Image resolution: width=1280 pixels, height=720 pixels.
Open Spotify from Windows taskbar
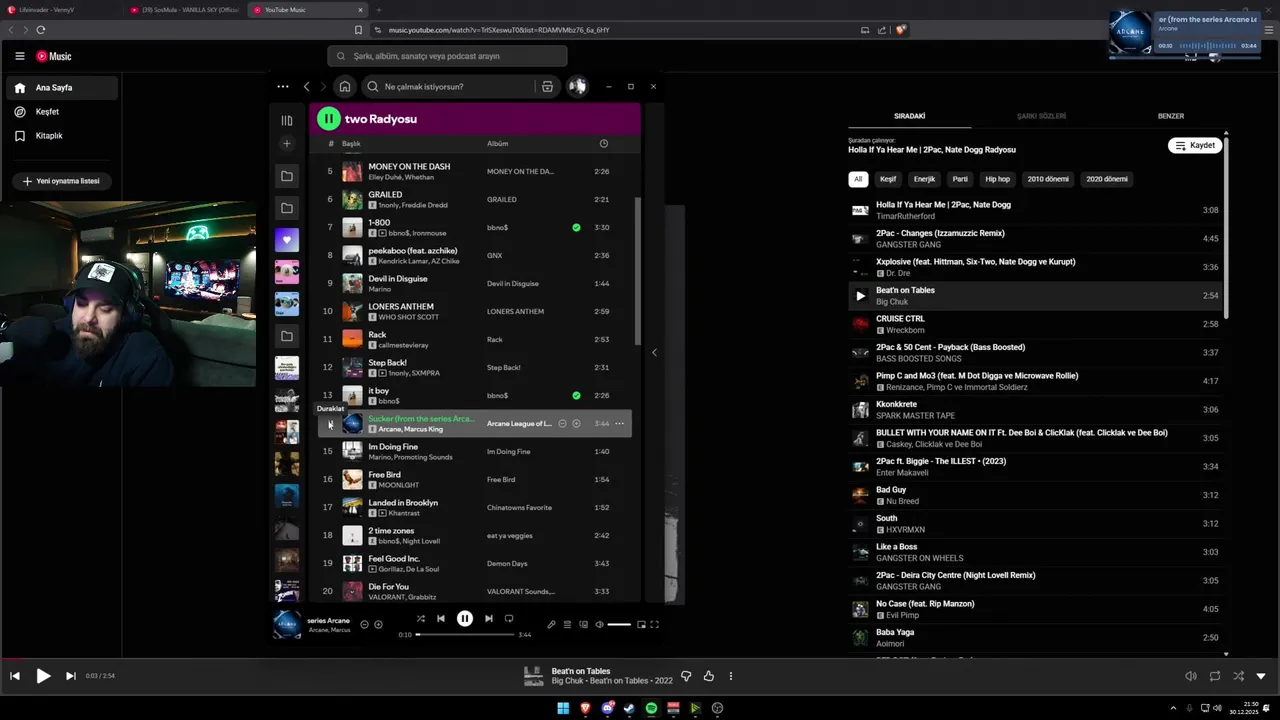click(x=651, y=708)
